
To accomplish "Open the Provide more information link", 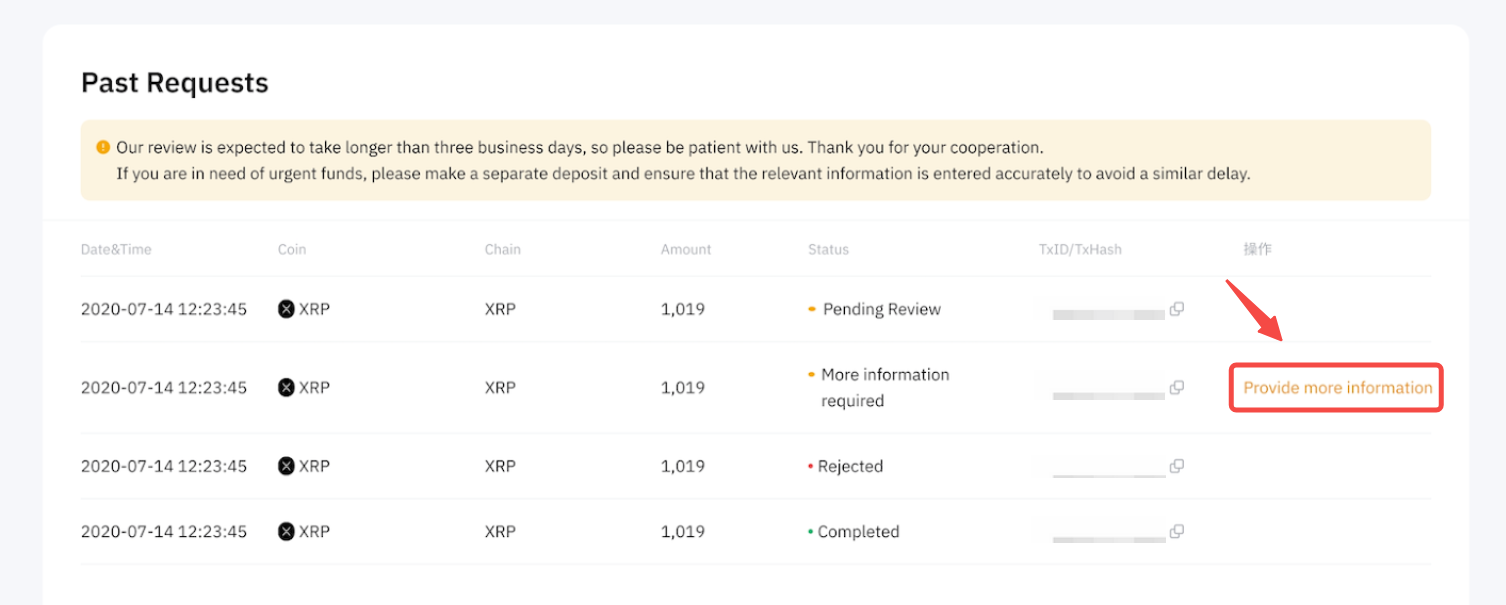I will pos(1337,388).
